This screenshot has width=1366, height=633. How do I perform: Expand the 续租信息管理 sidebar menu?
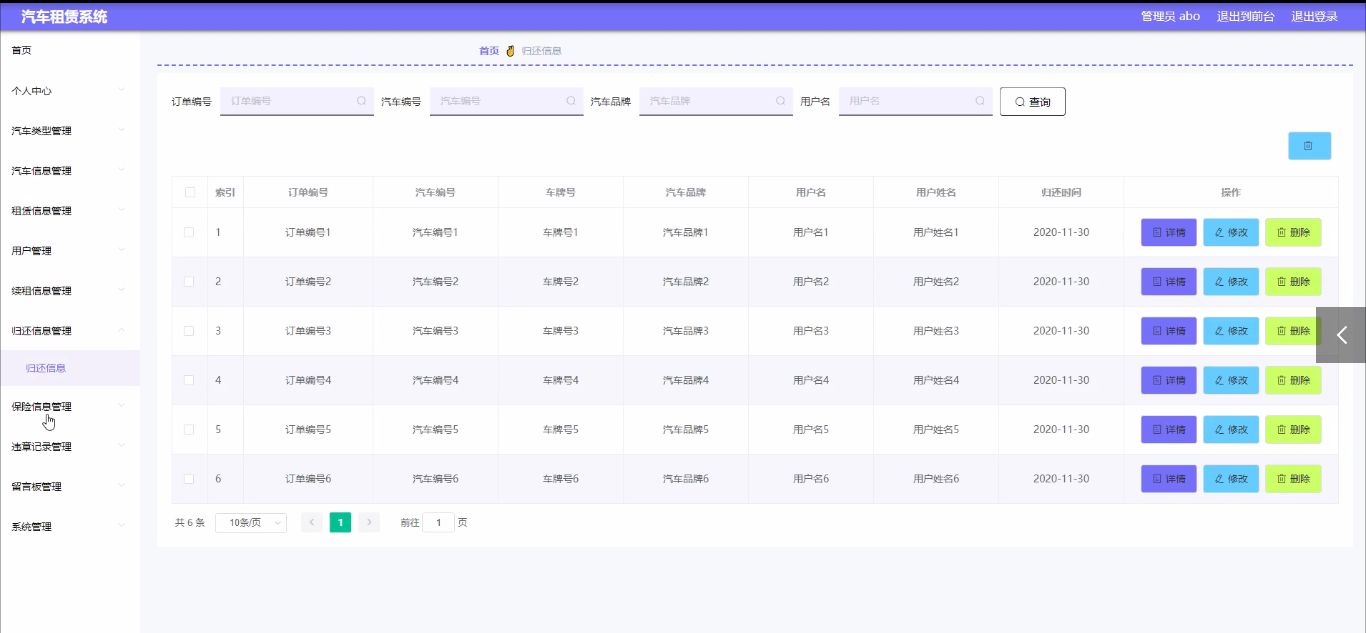tap(70, 291)
